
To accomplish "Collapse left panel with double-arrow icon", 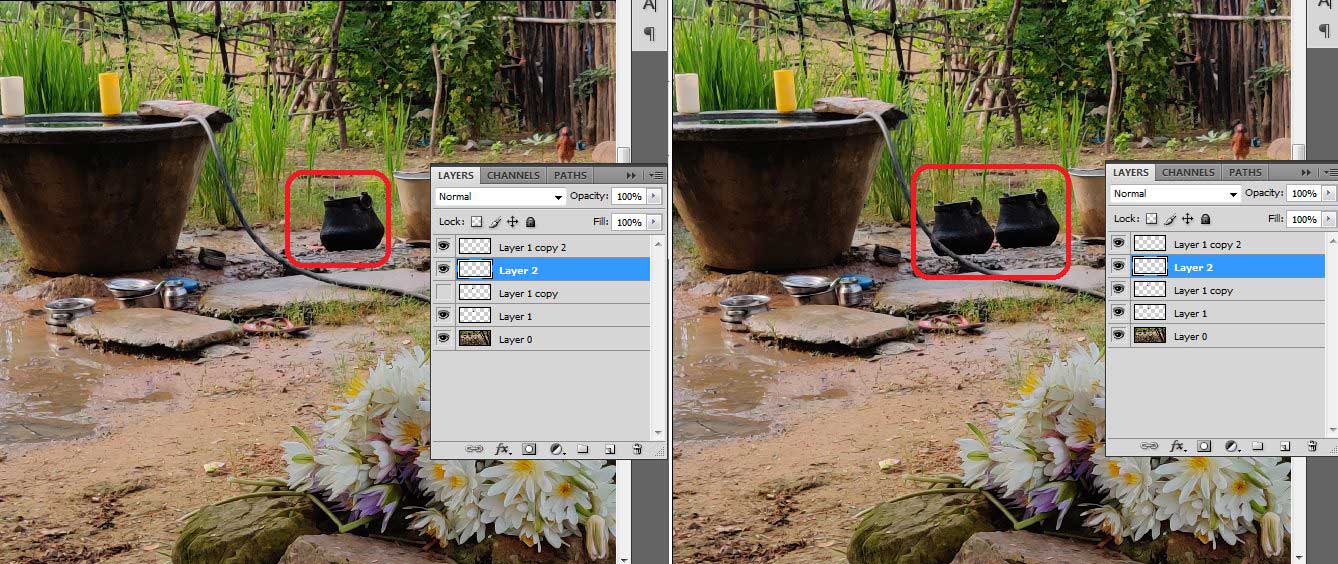I will click(x=632, y=175).
